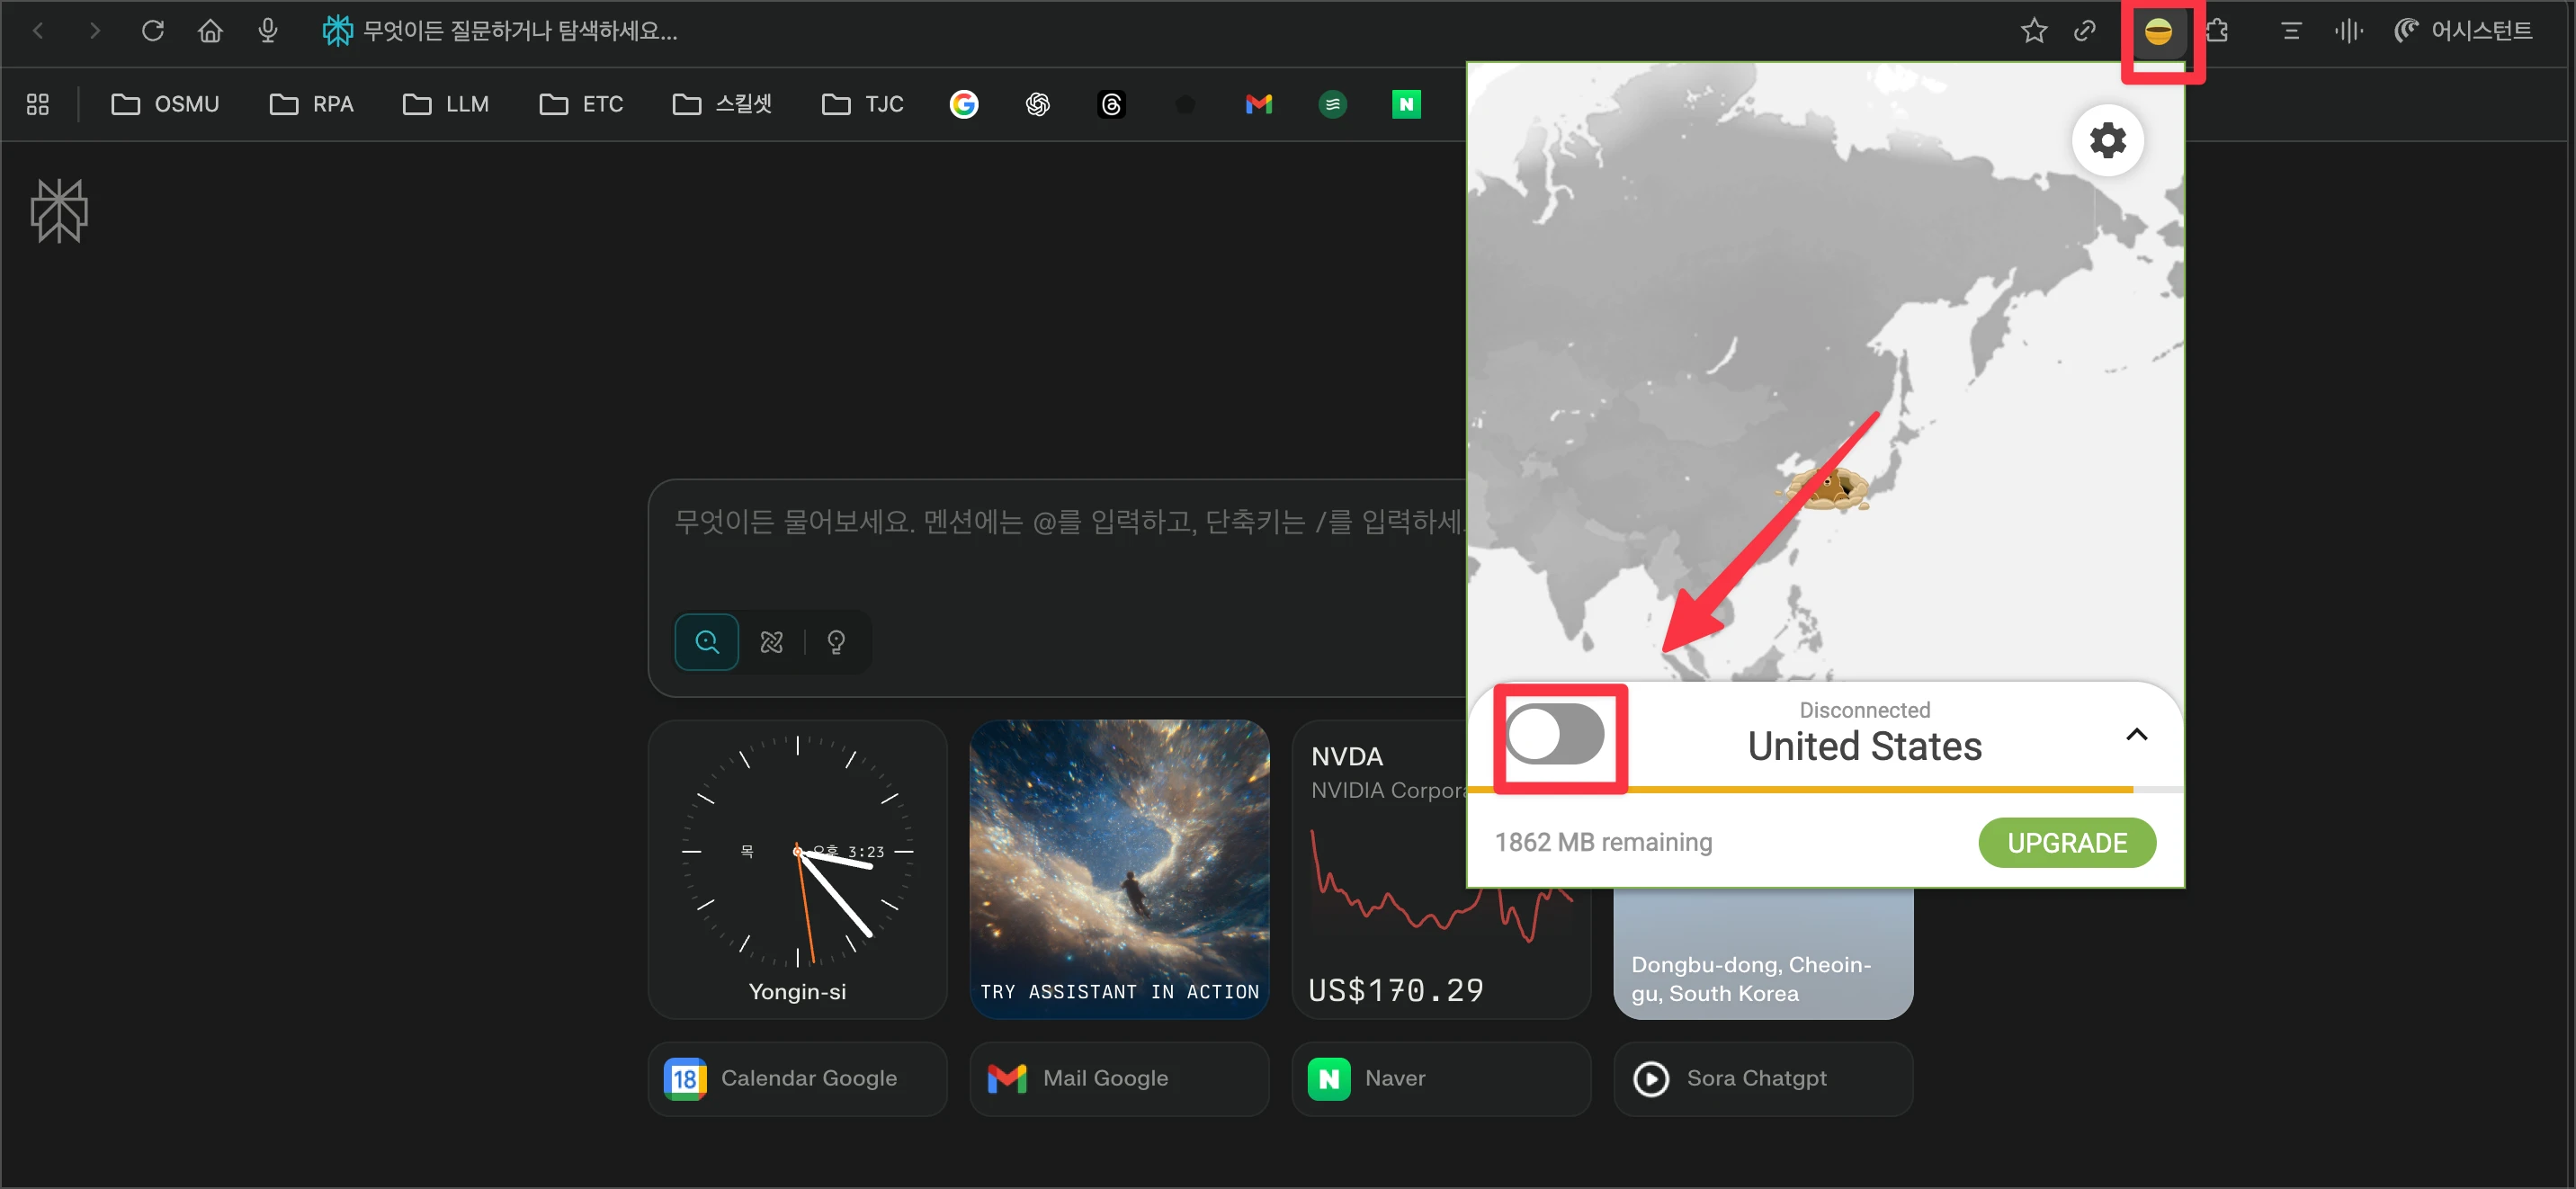Image resolution: width=2576 pixels, height=1189 pixels.
Task: Bookmark page with star icon
Action: click(2033, 32)
